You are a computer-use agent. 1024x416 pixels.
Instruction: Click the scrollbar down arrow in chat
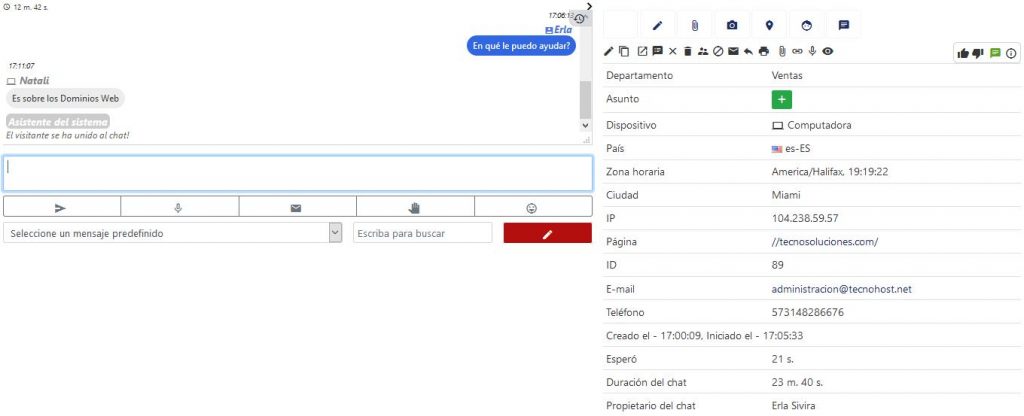point(585,126)
